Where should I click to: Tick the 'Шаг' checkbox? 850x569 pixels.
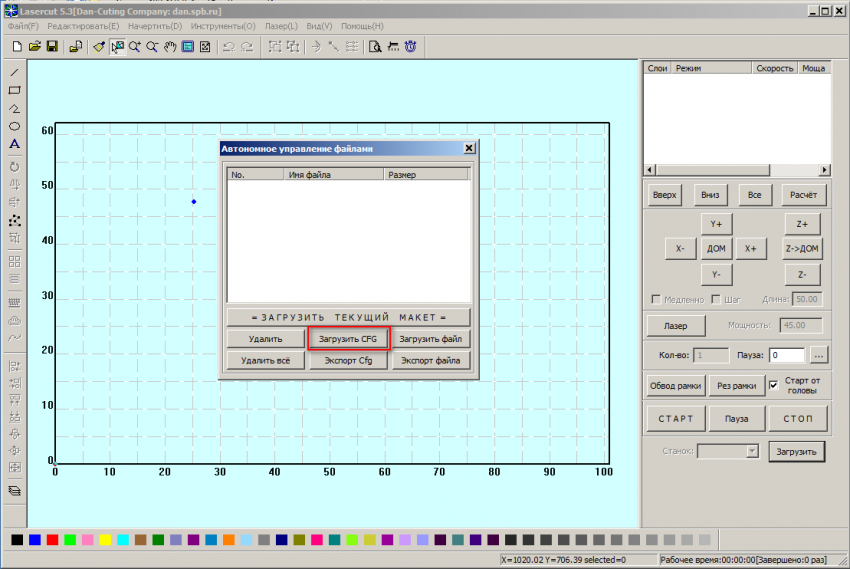[x=714, y=299]
